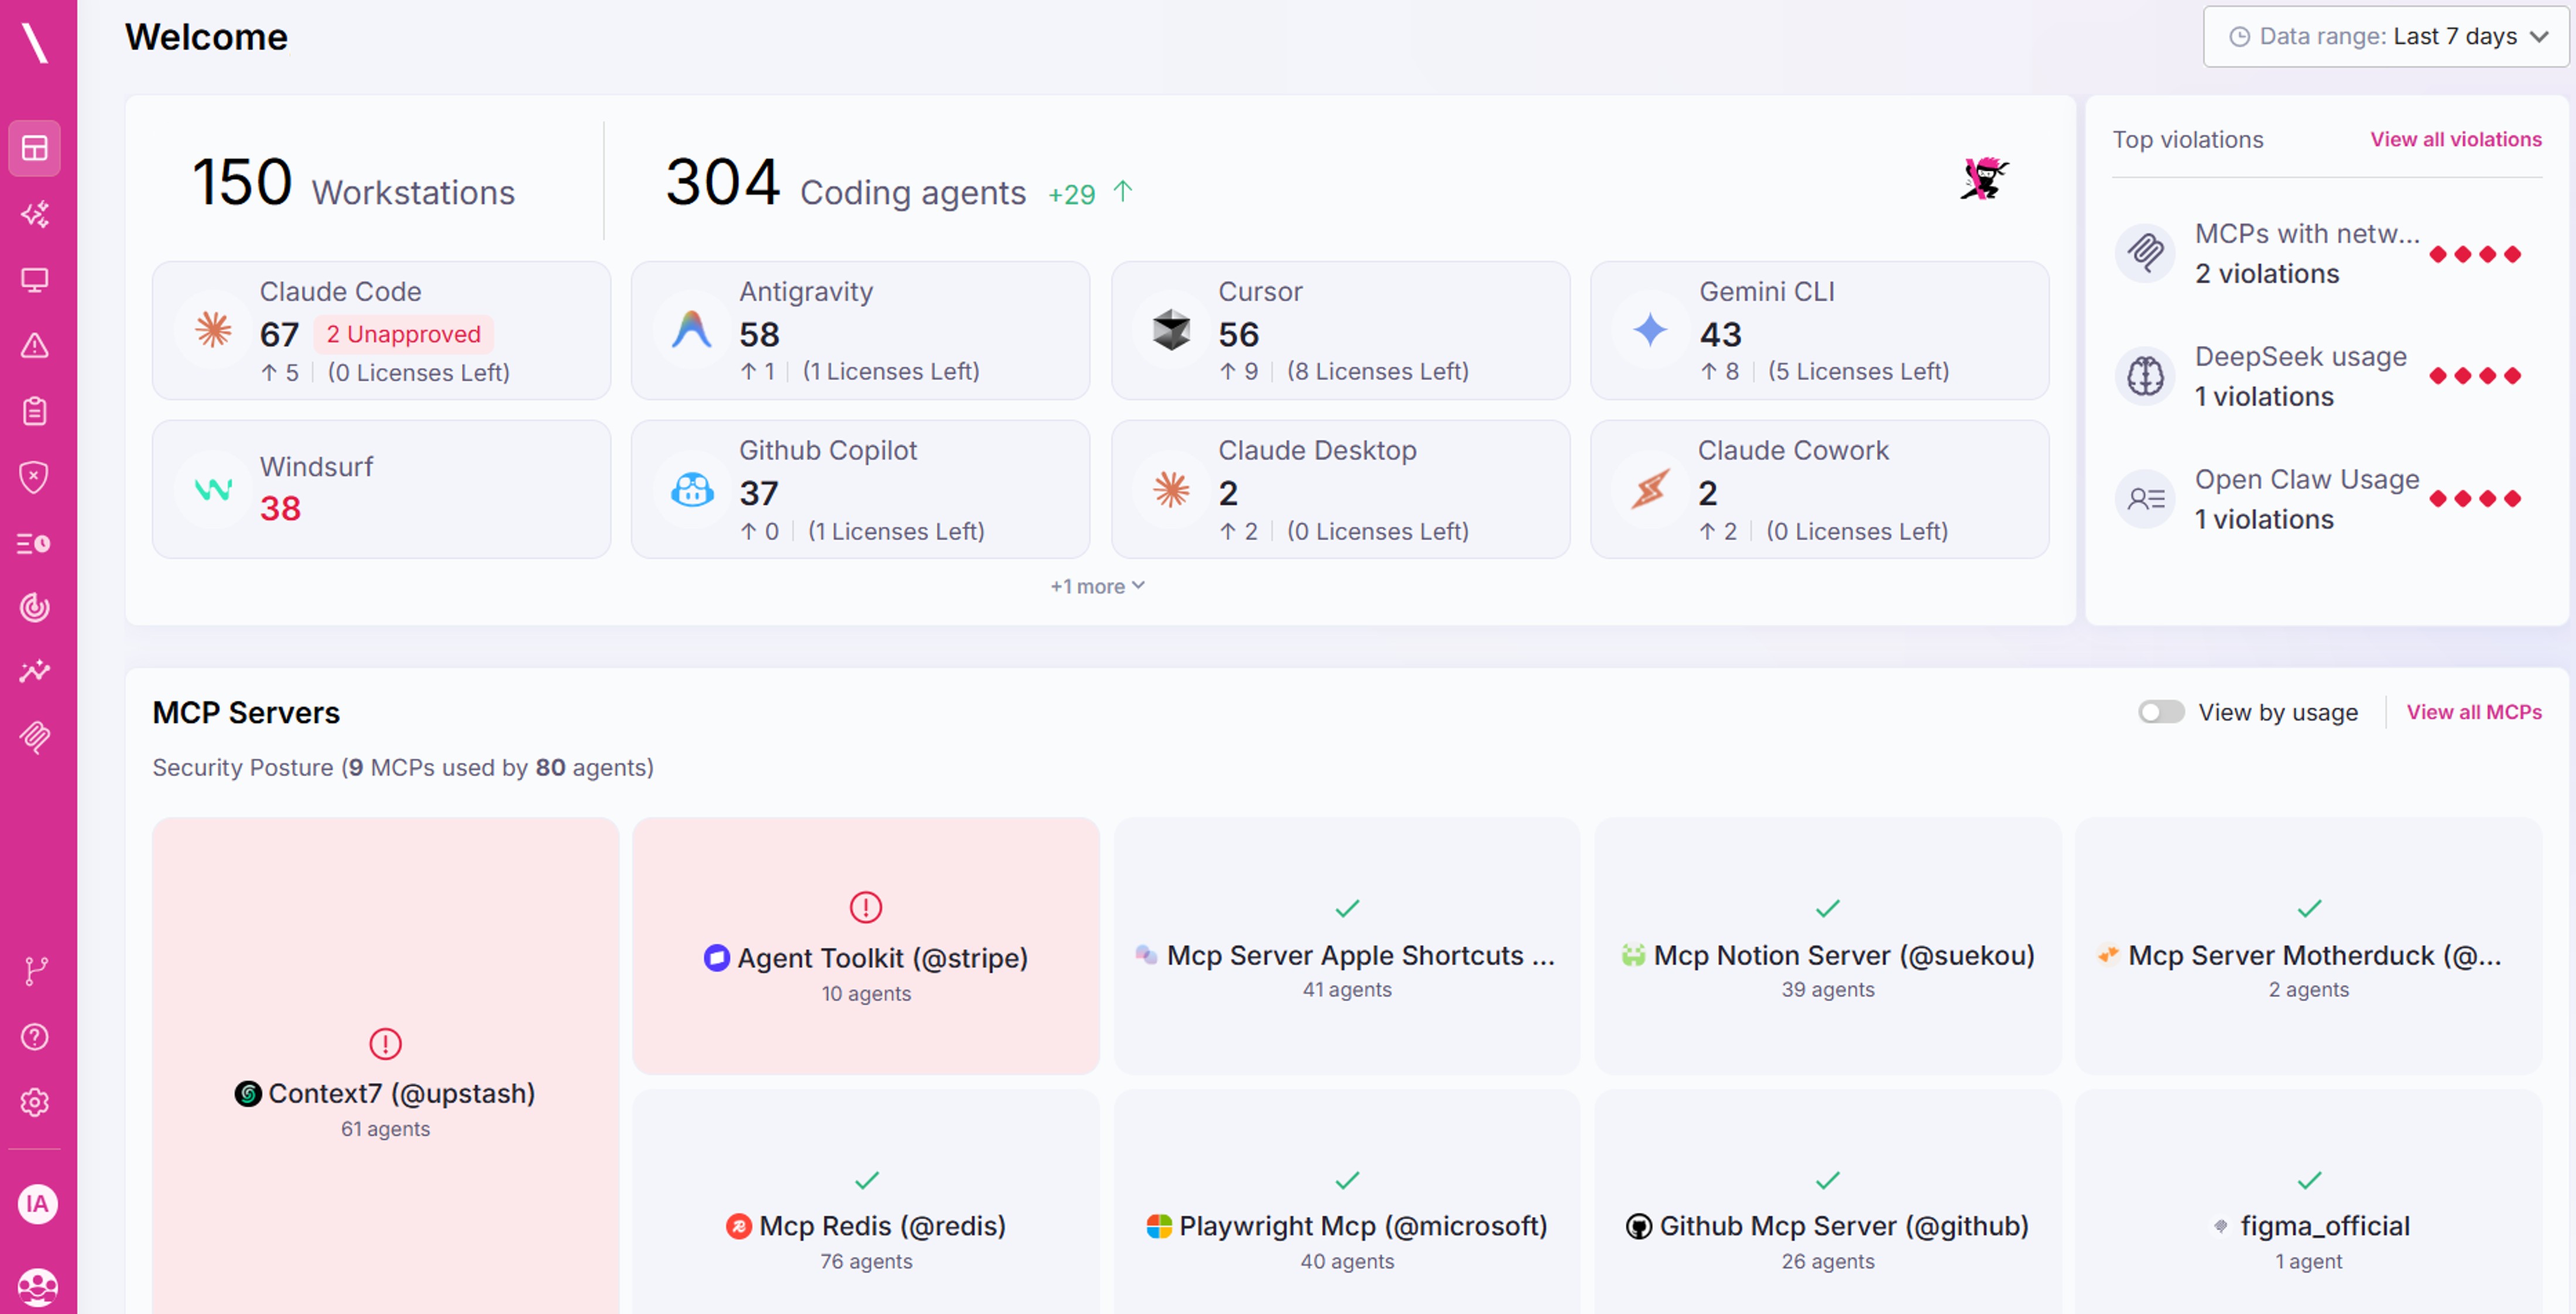2576x1314 pixels.
Task: Open the Mcp Notion Server (@suekou) tile
Action: [1828, 946]
